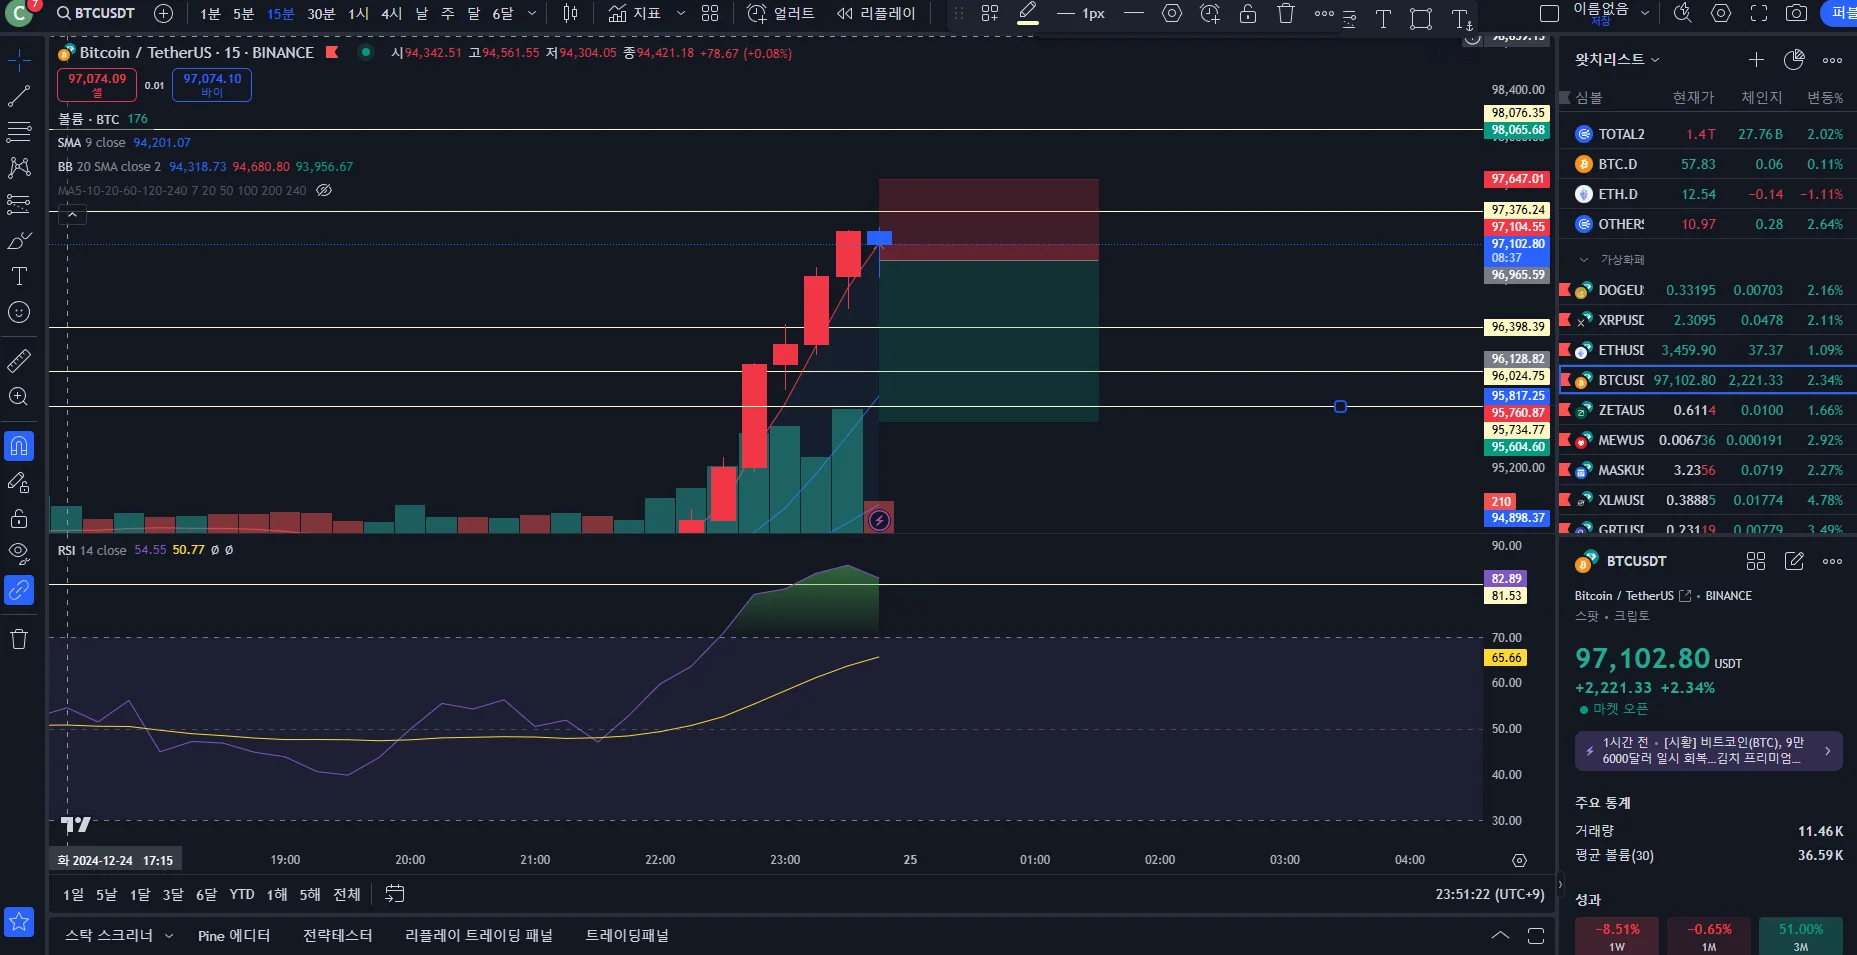The height and width of the screenshot is (955, 1857).
Task: Open the 전략테스터 tab
Action: tap(337, 936)
